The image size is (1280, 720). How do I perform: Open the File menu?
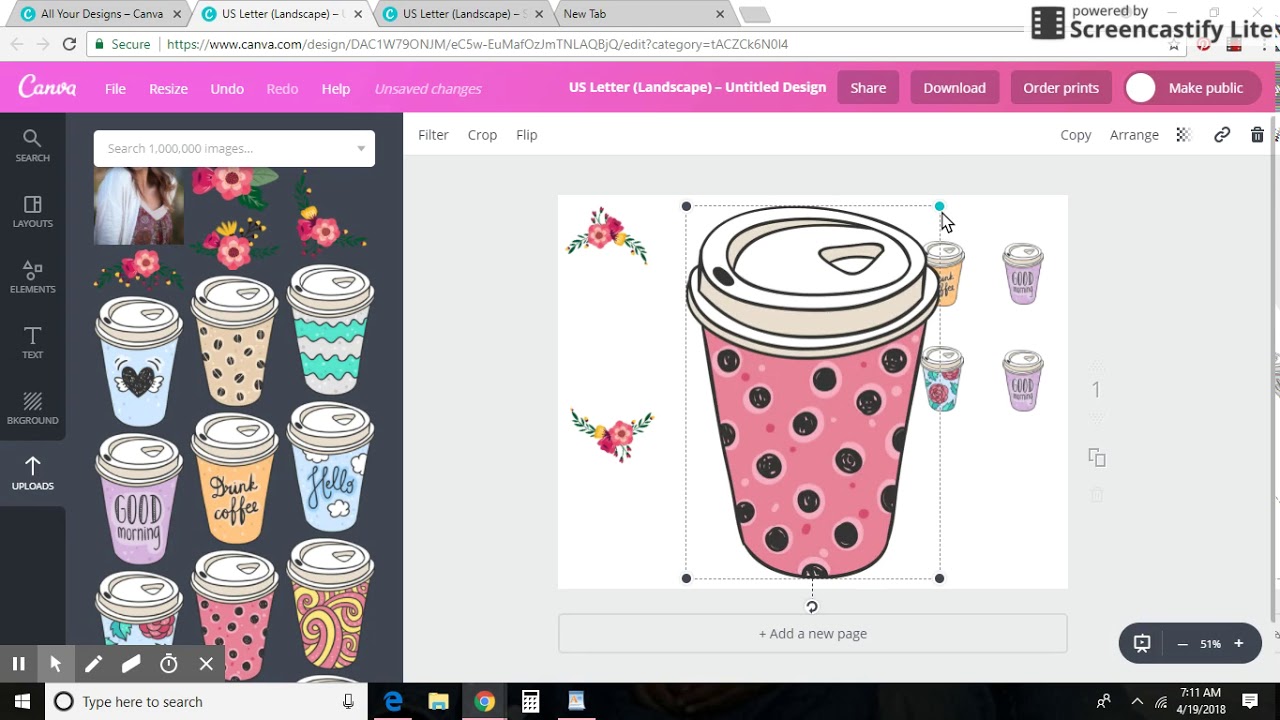click(x=115, y=88)
